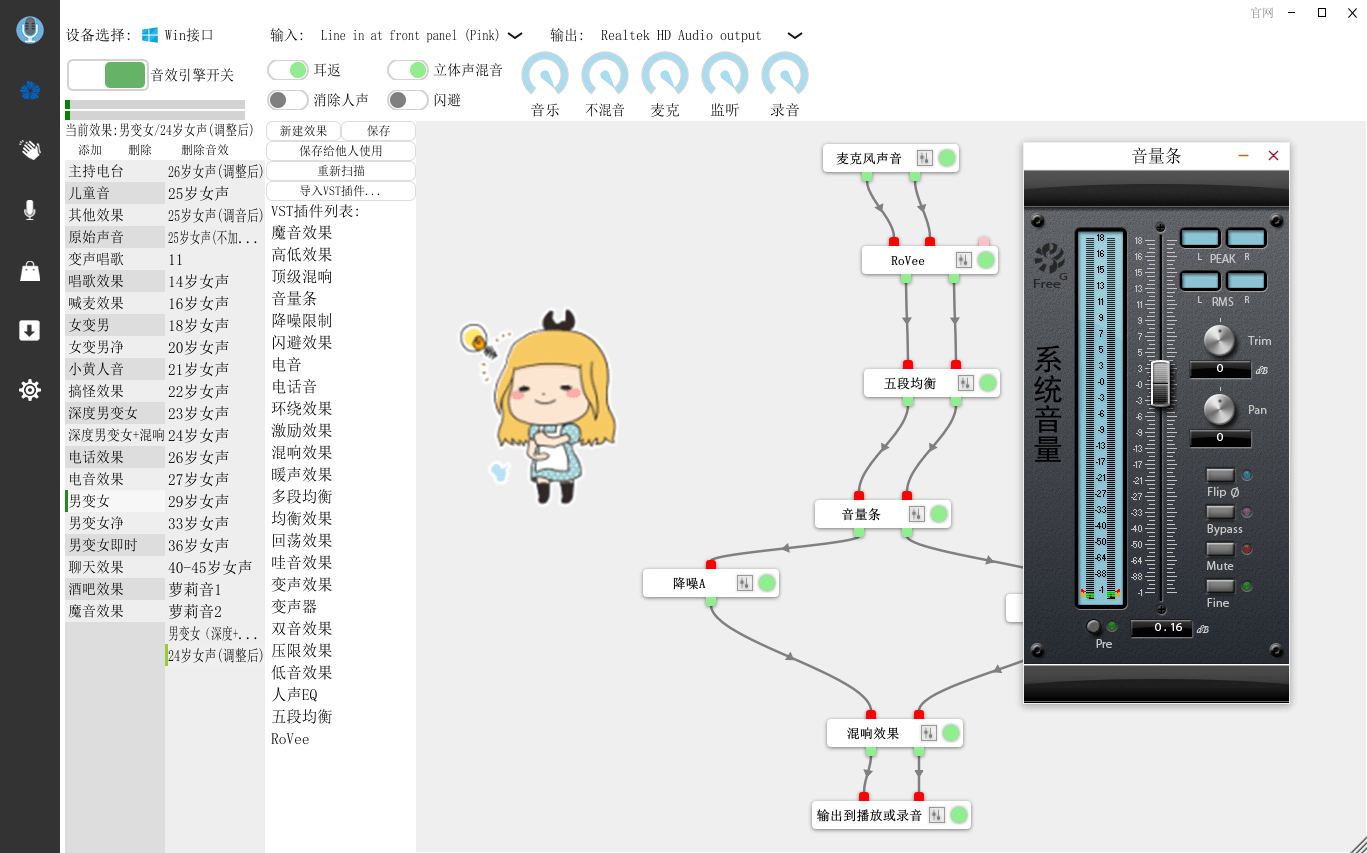Toggle the 音效引擎开关 master switch
The width and height of the screenshot is (1367, 853).
(108, 75)
